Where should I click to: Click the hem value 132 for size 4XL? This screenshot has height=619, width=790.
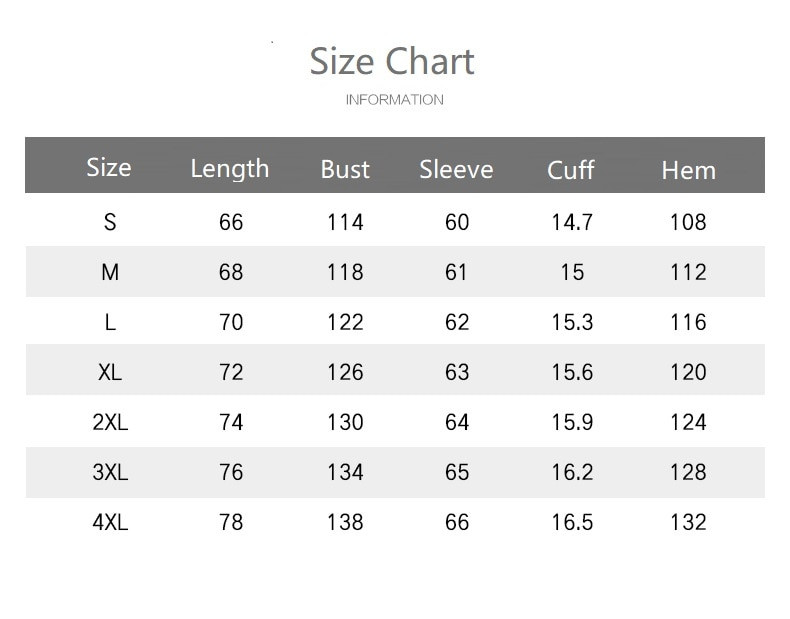[x=688, y=522]
